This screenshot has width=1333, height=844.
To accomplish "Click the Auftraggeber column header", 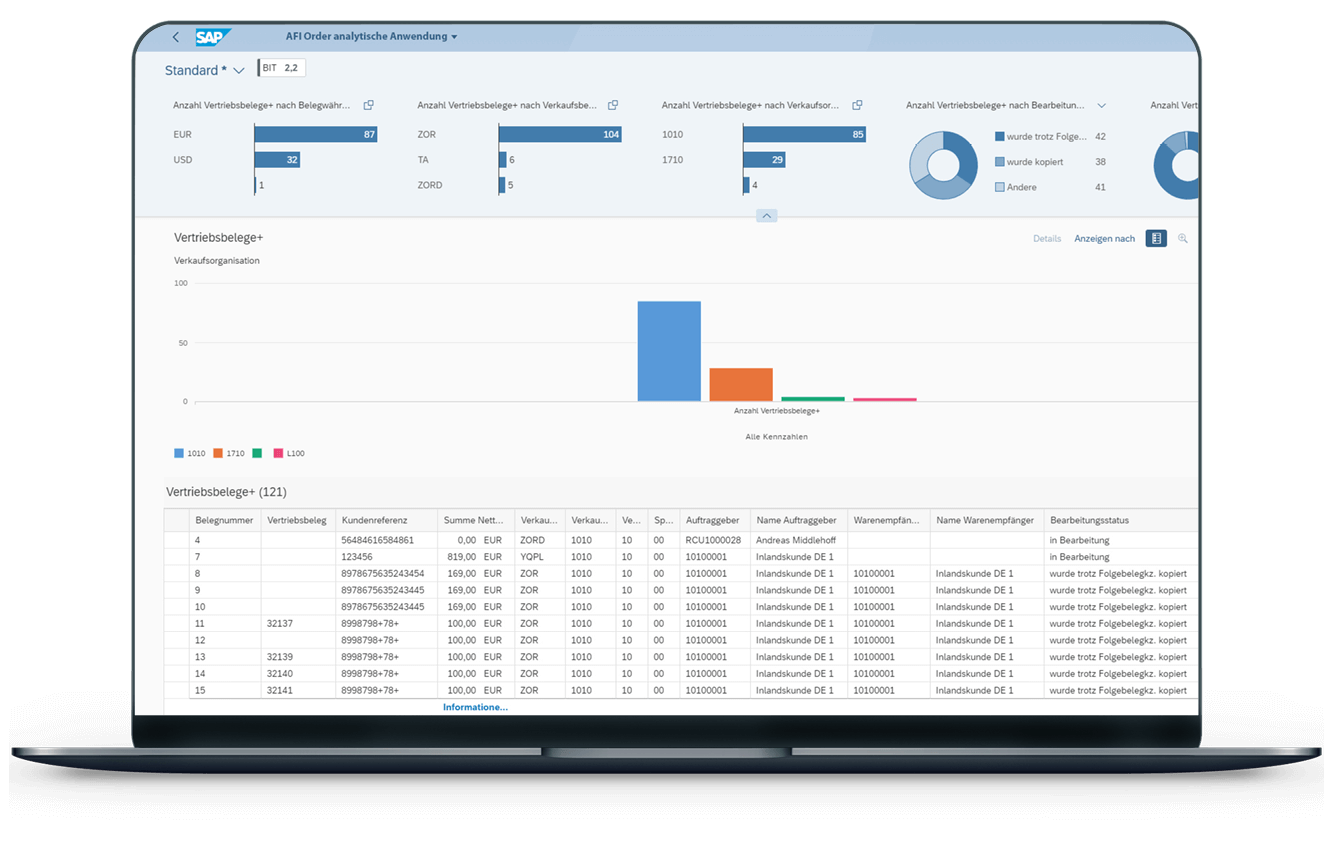I will tap(715, 520).
